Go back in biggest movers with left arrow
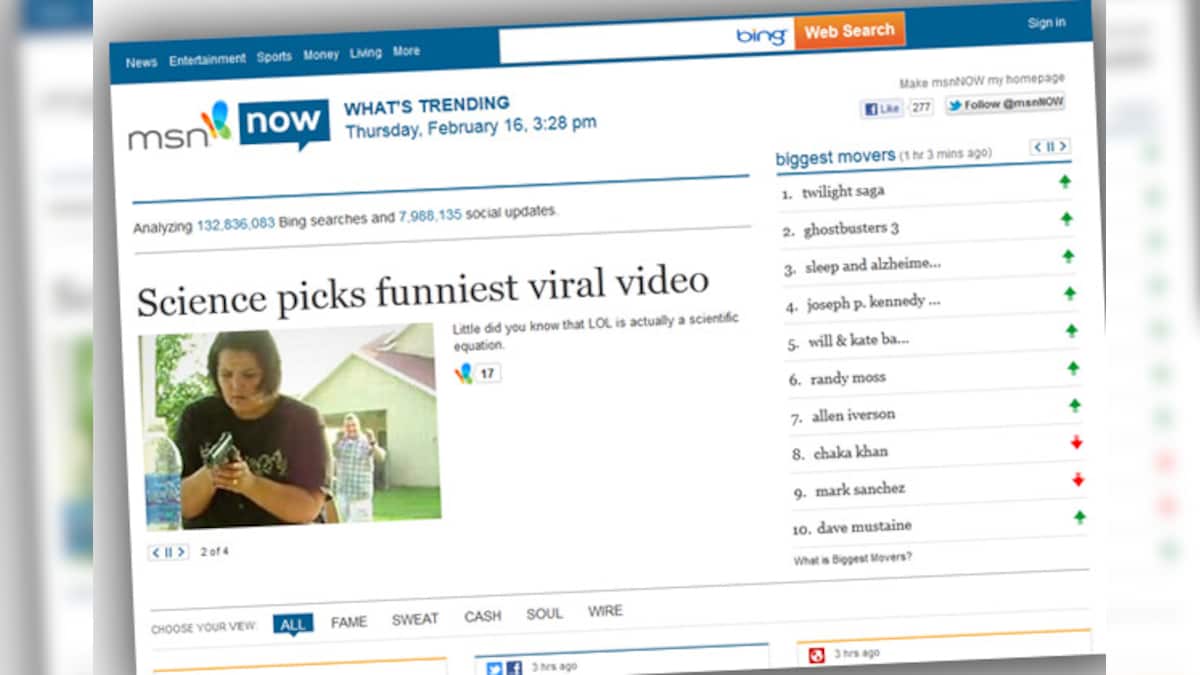 click(x=1038, y=147)
